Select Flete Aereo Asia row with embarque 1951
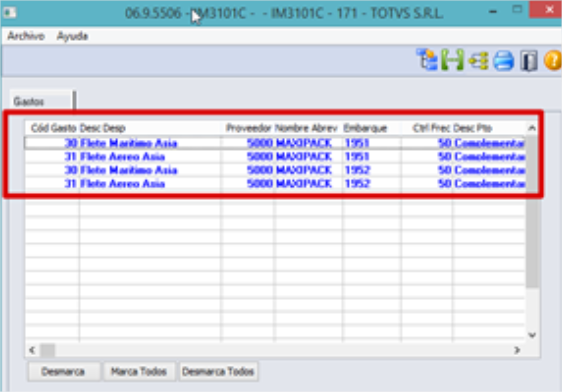The height and width of the screenshot is (392, 562). [x=275, y=157]
